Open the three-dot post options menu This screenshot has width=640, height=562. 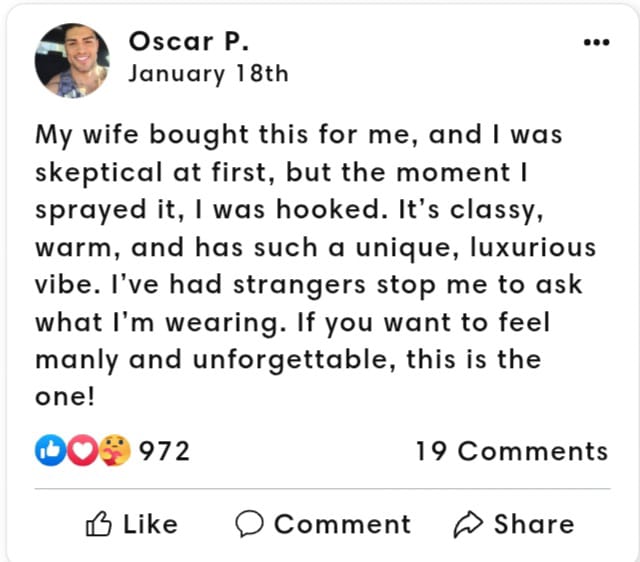595,43
